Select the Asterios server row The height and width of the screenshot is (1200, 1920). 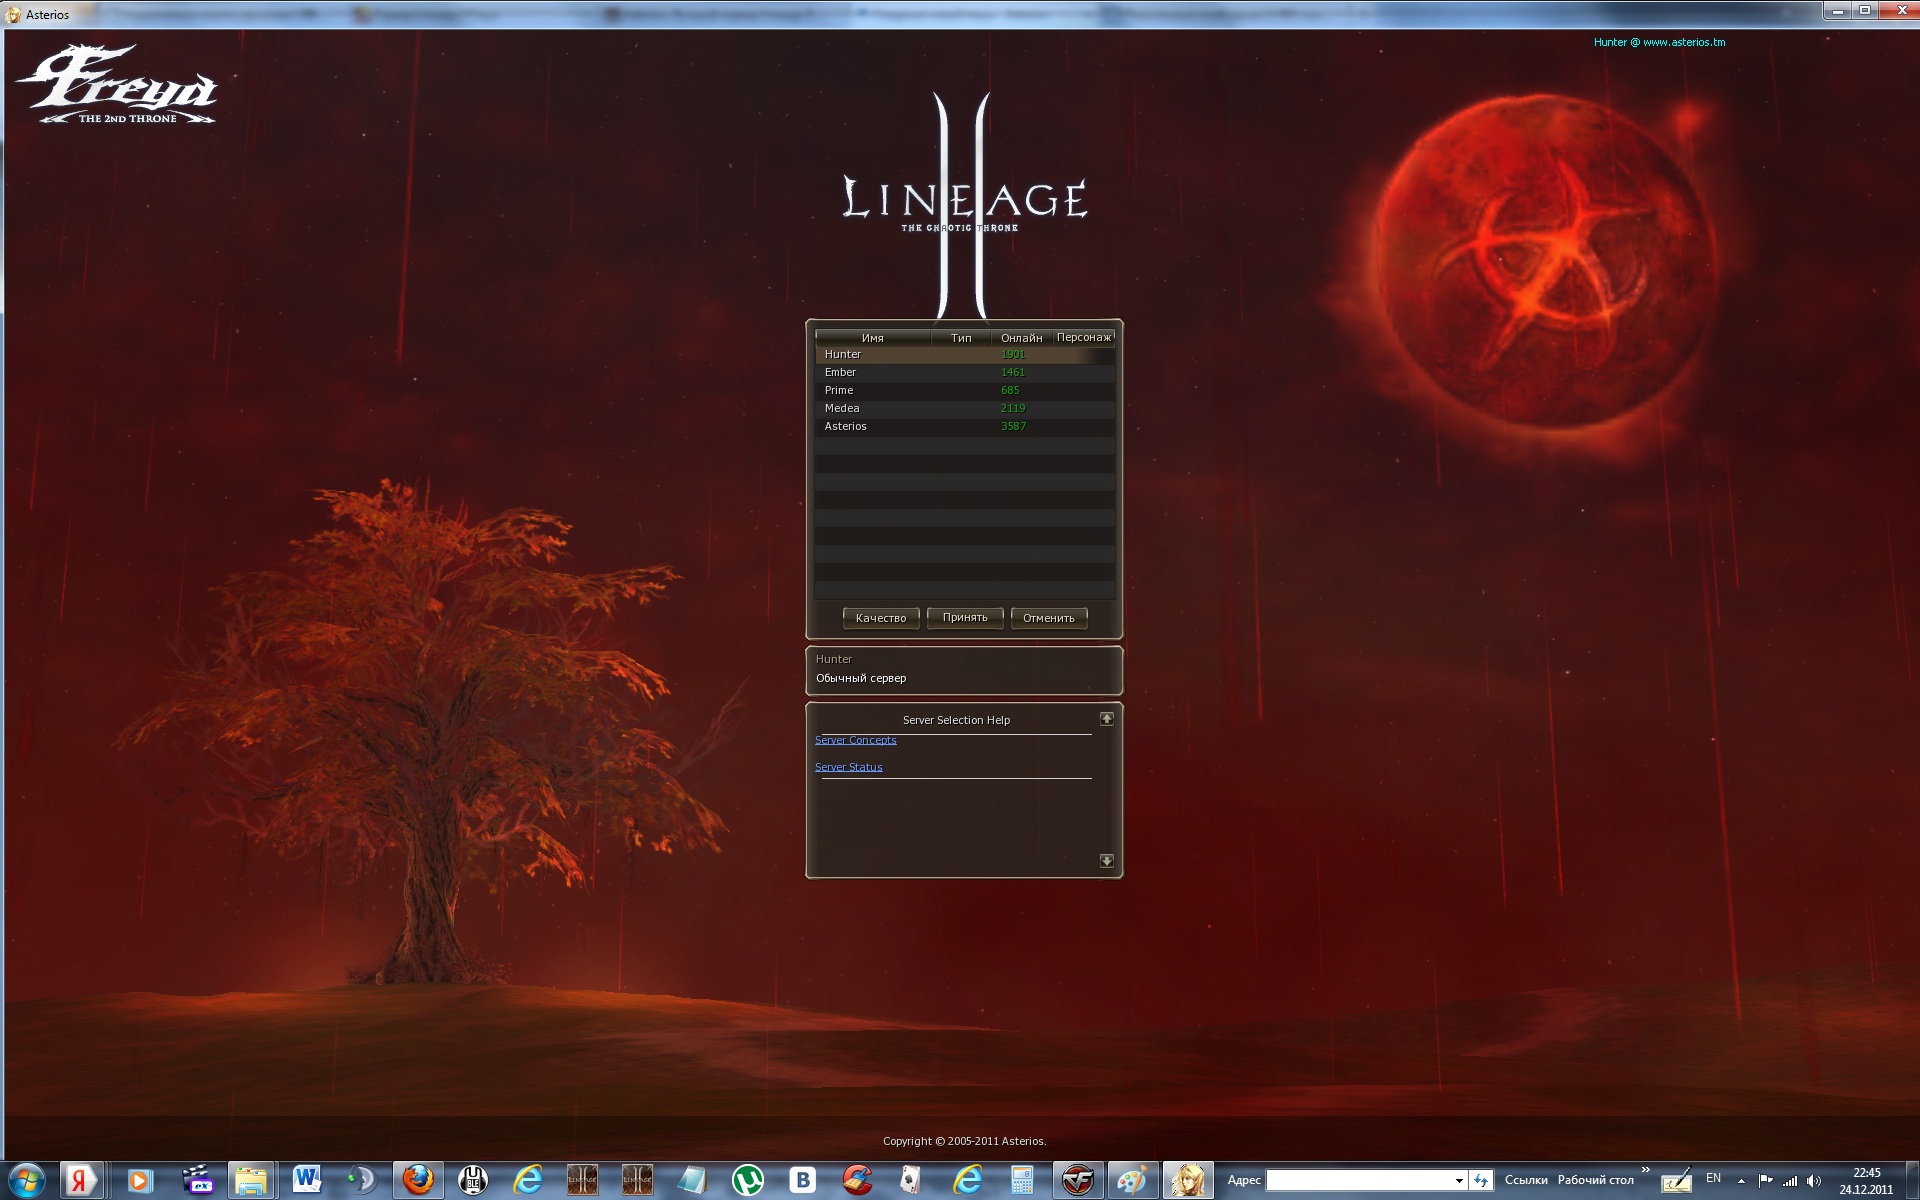click(965, 426)
